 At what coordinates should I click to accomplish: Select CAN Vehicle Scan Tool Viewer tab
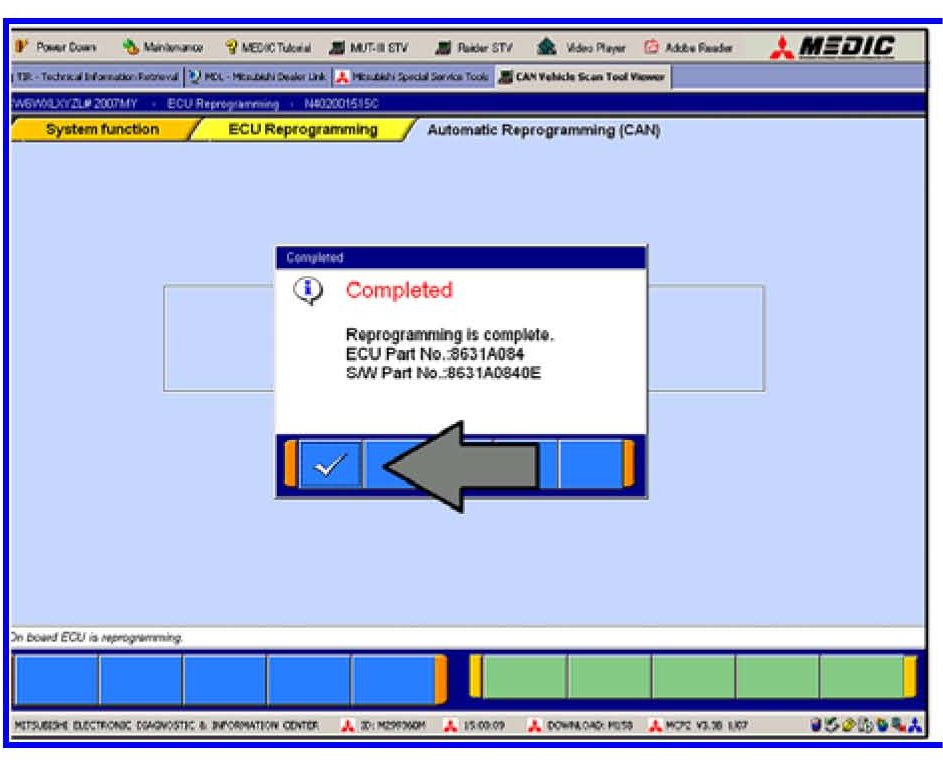[583, 77]
